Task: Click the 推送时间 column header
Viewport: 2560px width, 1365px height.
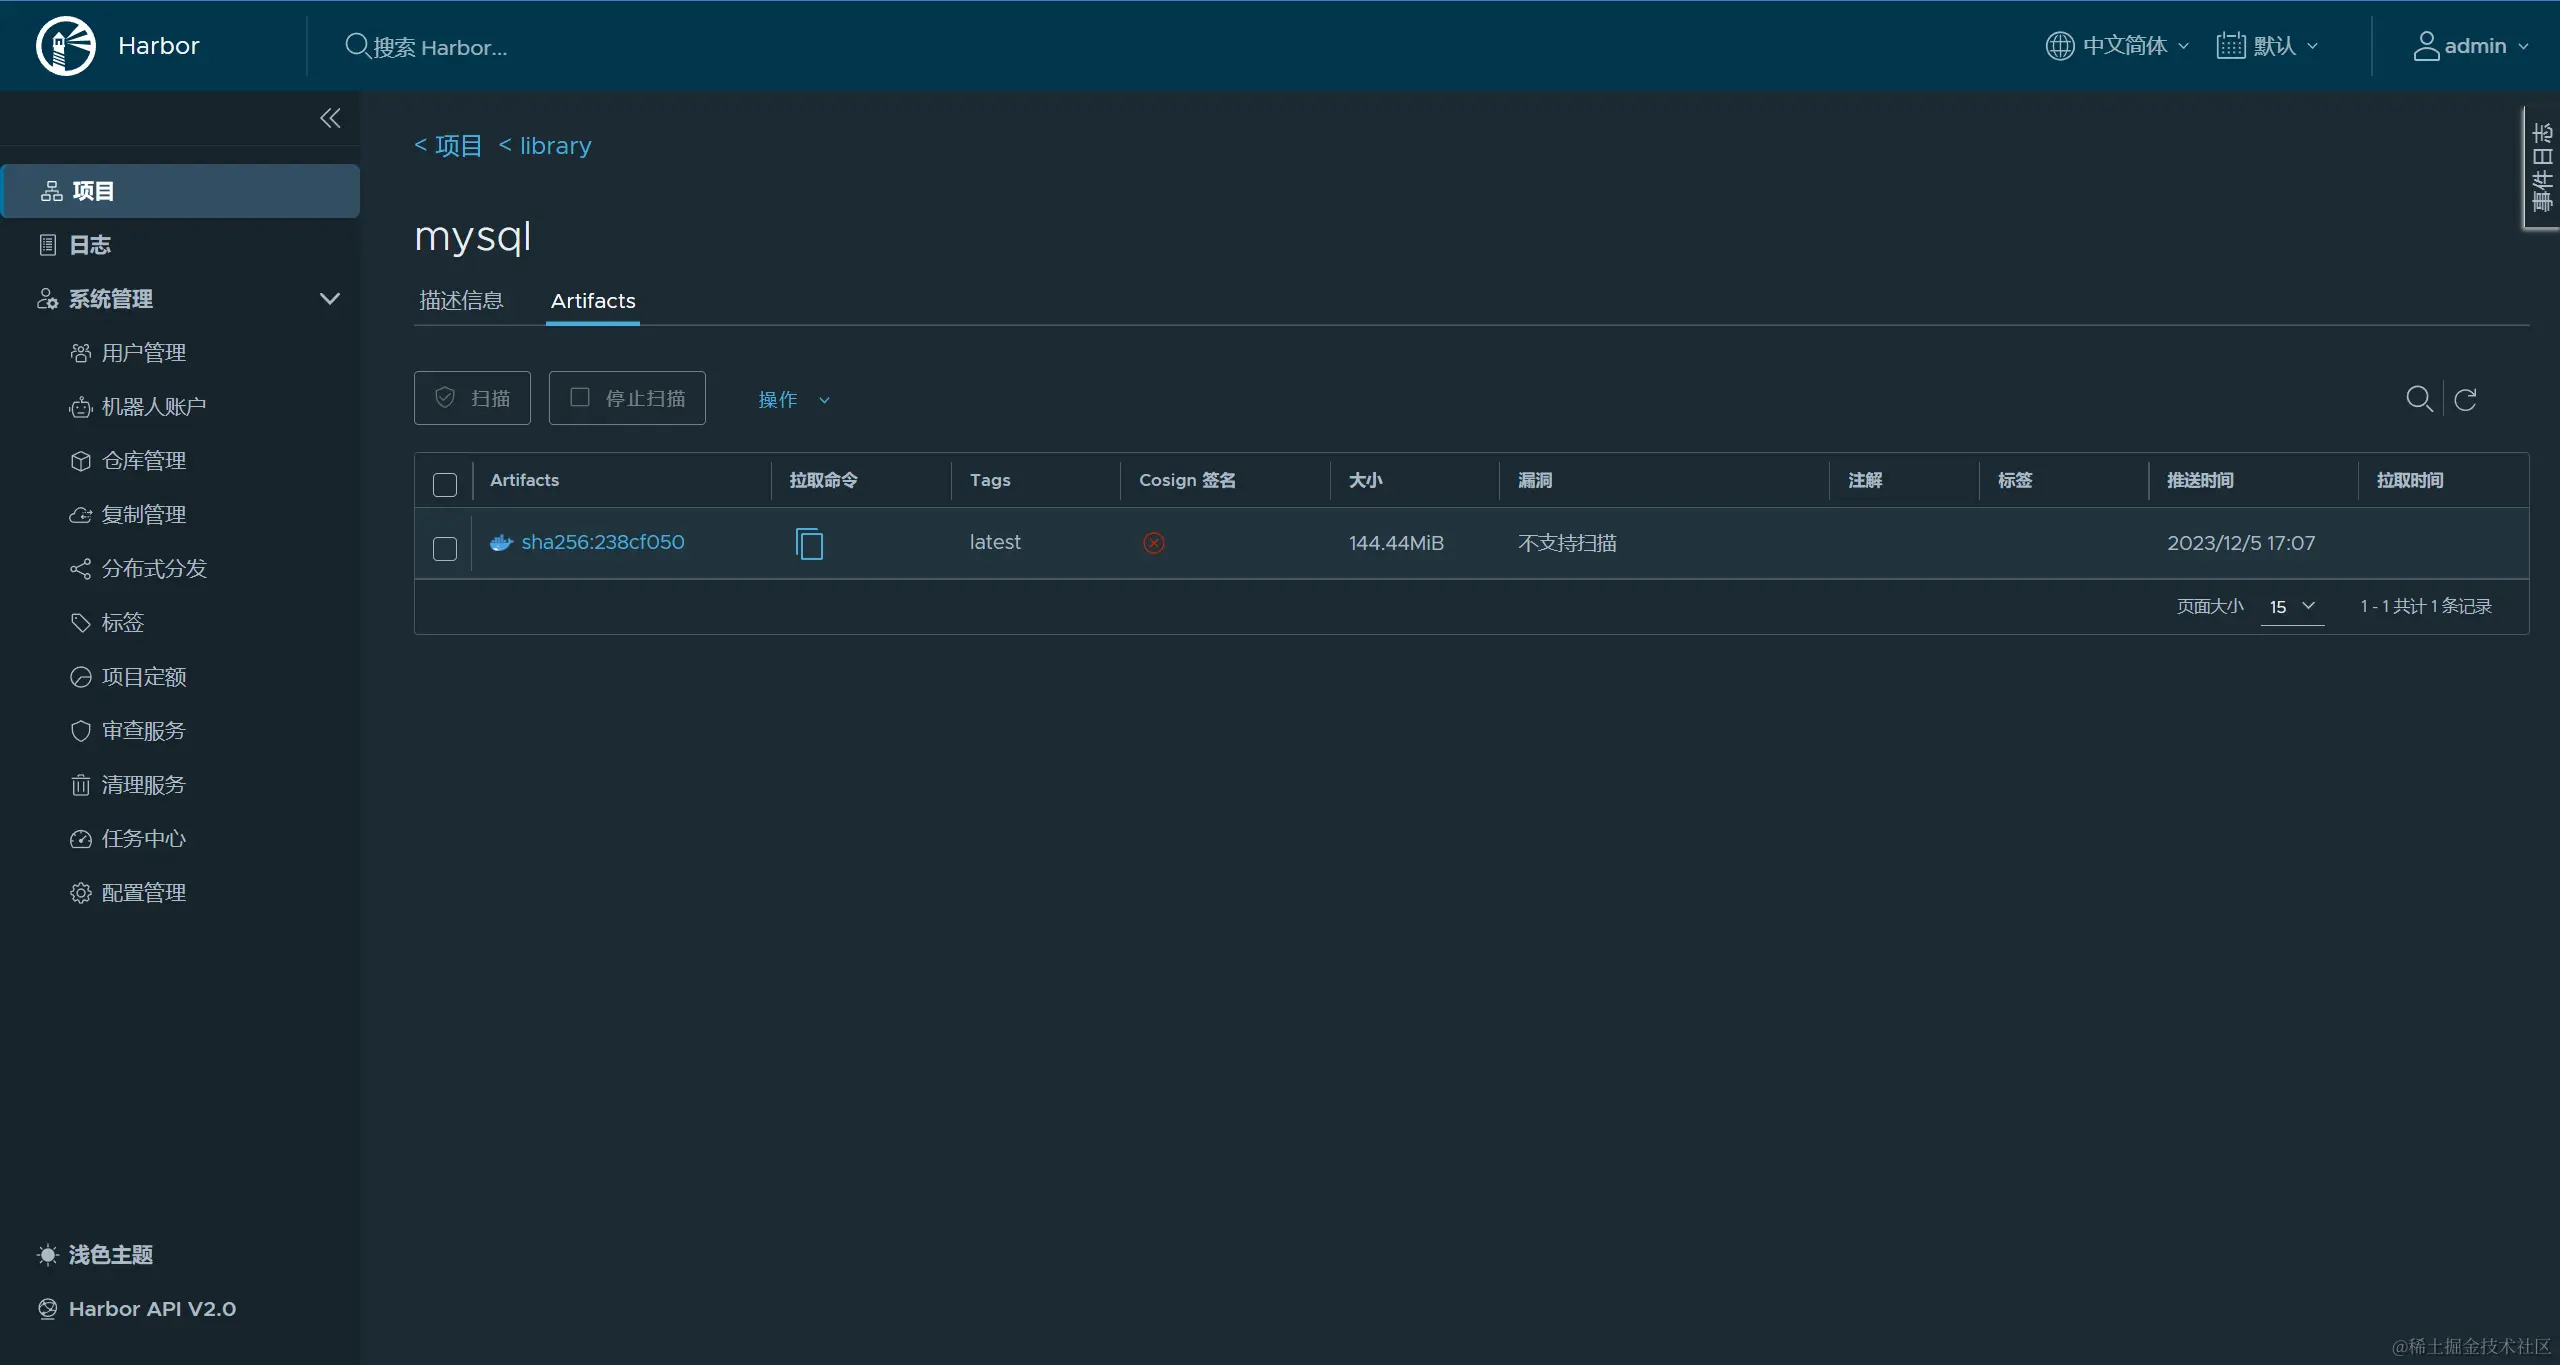Action: (2200, 480)
